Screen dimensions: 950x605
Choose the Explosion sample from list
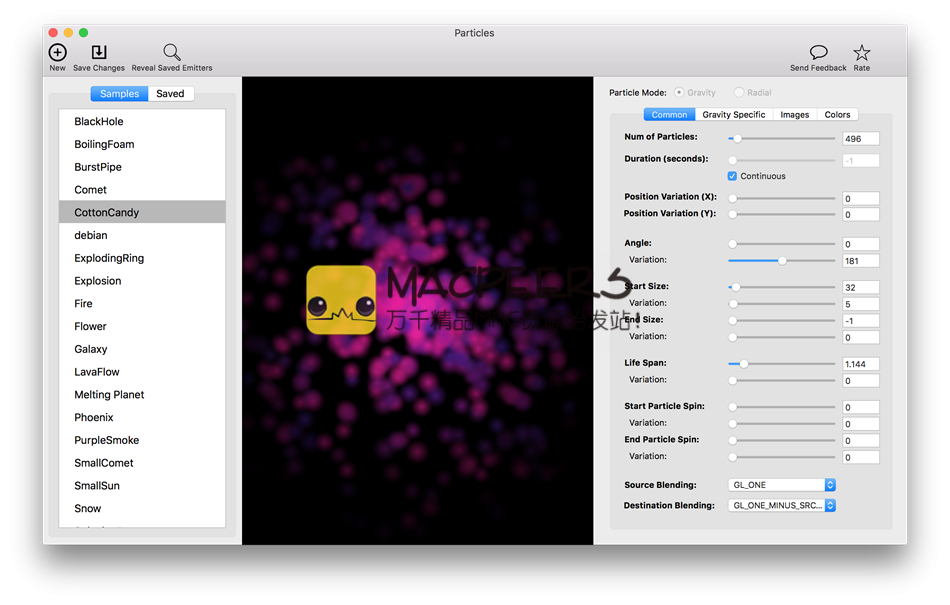(98, 281)
